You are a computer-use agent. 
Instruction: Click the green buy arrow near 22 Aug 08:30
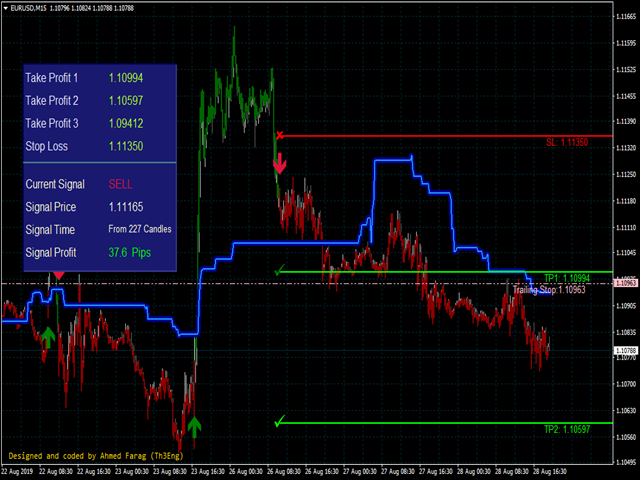tap(48, 337)
